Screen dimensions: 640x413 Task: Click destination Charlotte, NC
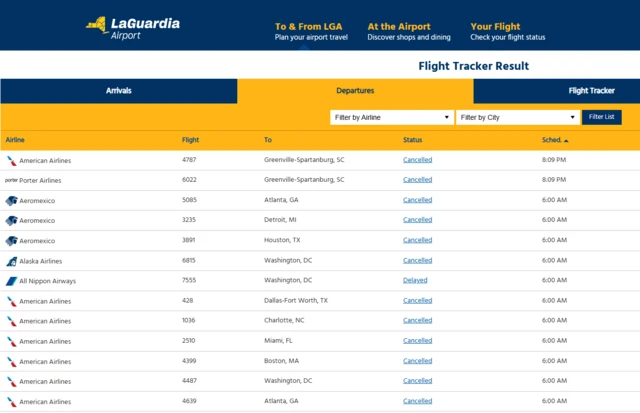[x=284, y=321]
